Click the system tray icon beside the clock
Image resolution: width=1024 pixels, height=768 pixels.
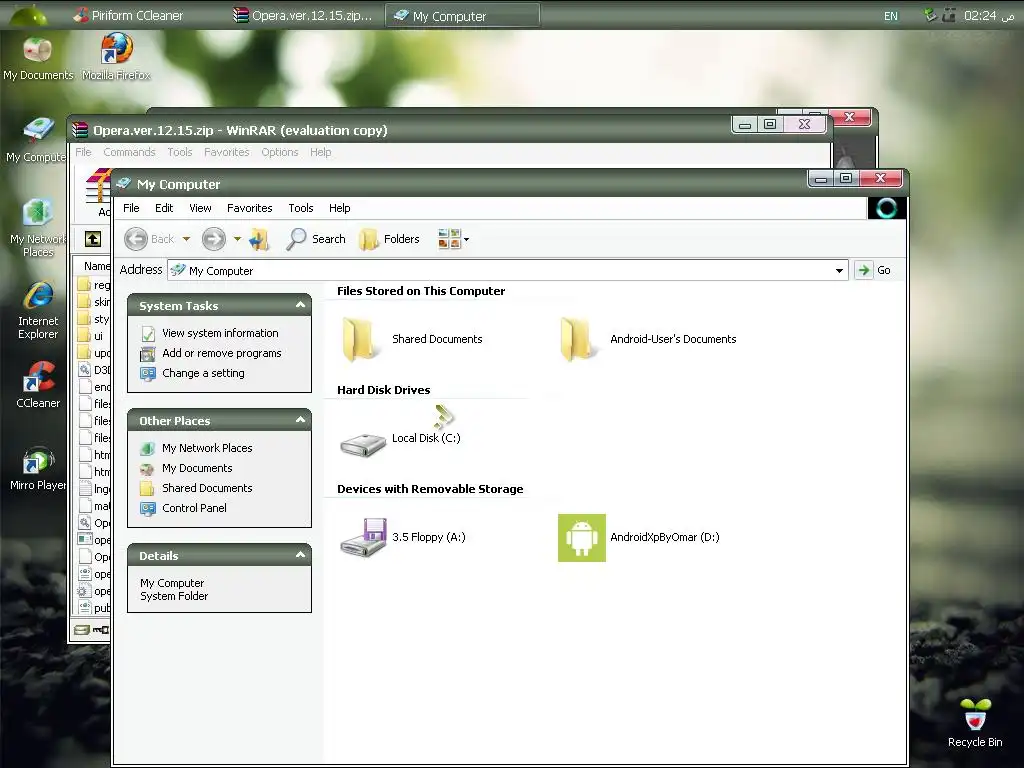pos(948,15)
